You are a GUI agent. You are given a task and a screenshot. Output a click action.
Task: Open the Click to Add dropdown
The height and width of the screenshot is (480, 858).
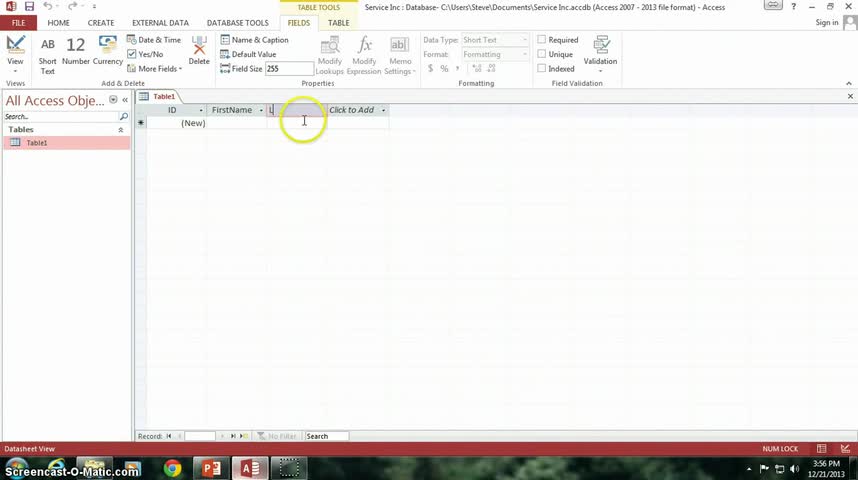[x=383, y=110]
